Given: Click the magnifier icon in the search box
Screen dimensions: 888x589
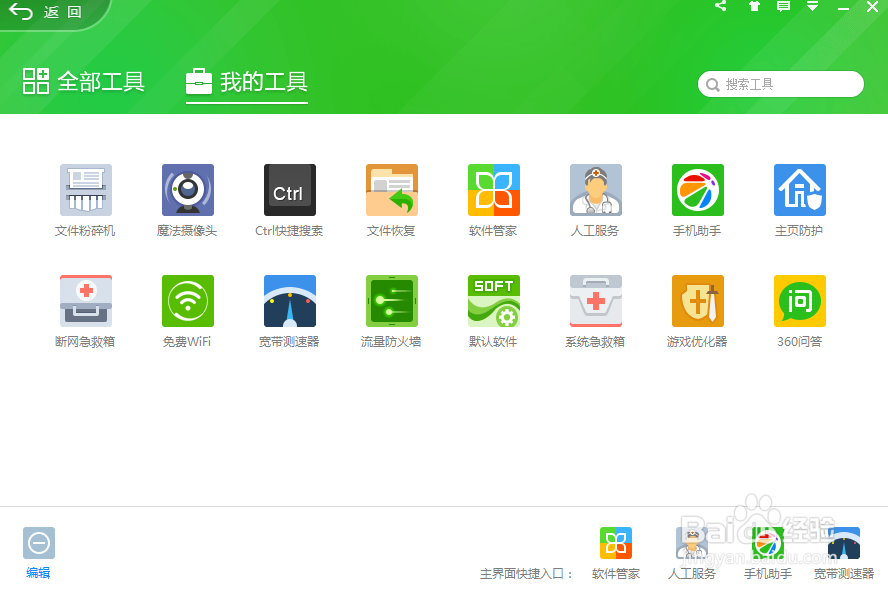Looking at the screenshot, I should pos(712,84).
